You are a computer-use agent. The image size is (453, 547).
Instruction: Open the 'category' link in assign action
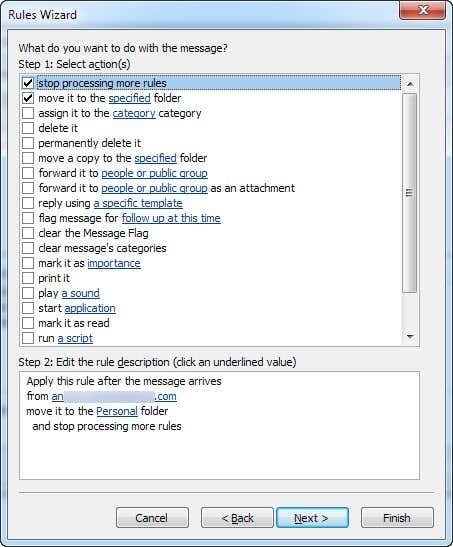tap(134, 113)
